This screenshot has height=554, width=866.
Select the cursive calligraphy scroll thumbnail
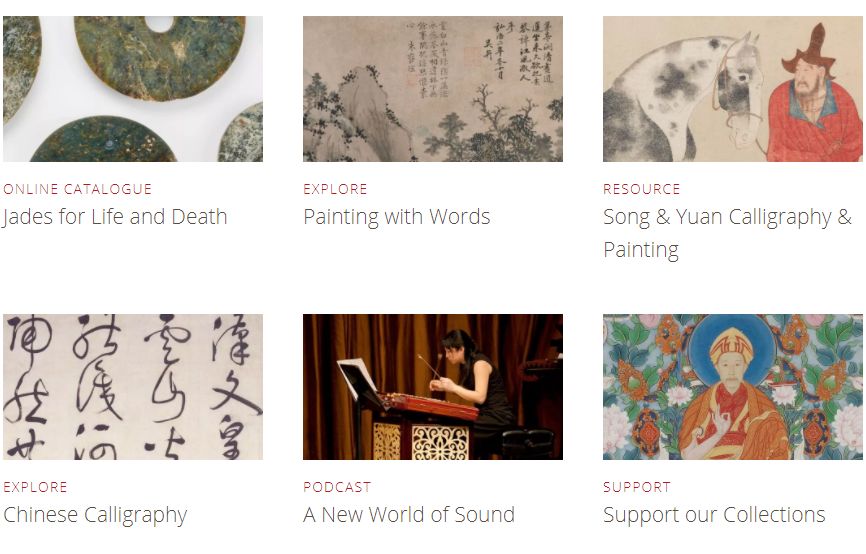point(133,387)
